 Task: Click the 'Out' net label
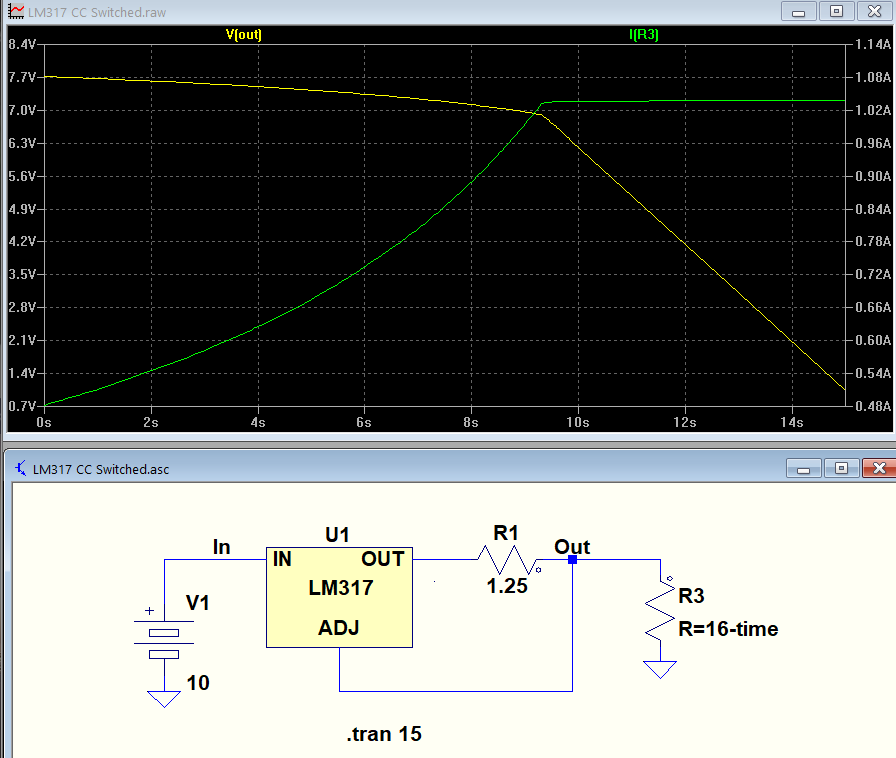click(572, 547)
